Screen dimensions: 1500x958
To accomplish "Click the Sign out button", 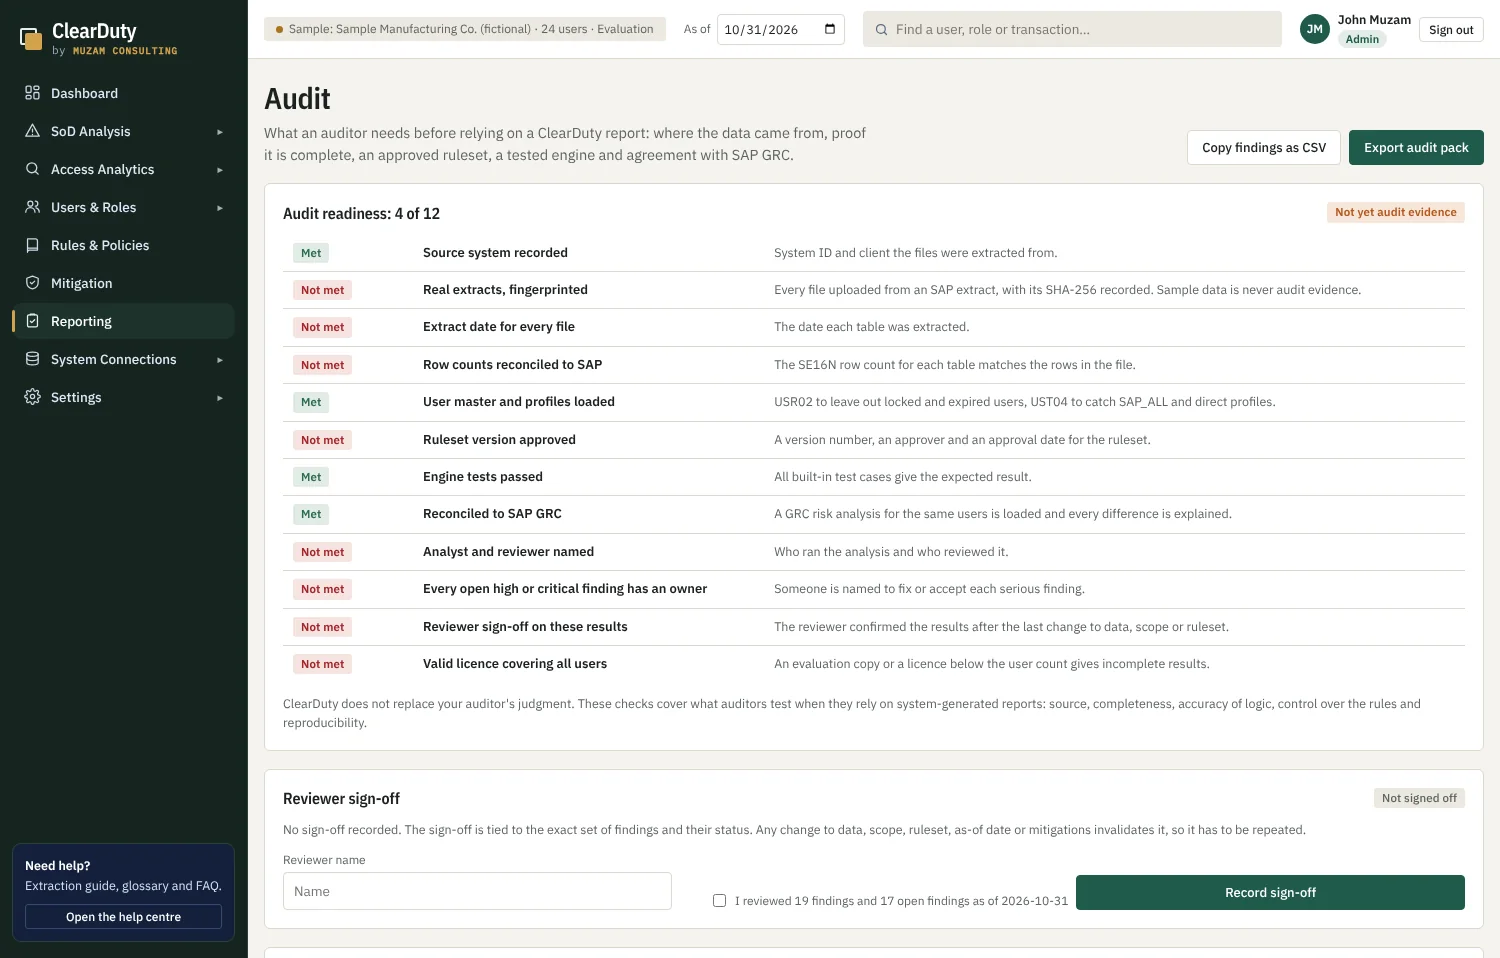I will pyautogui.click(x=1451, y=30).
